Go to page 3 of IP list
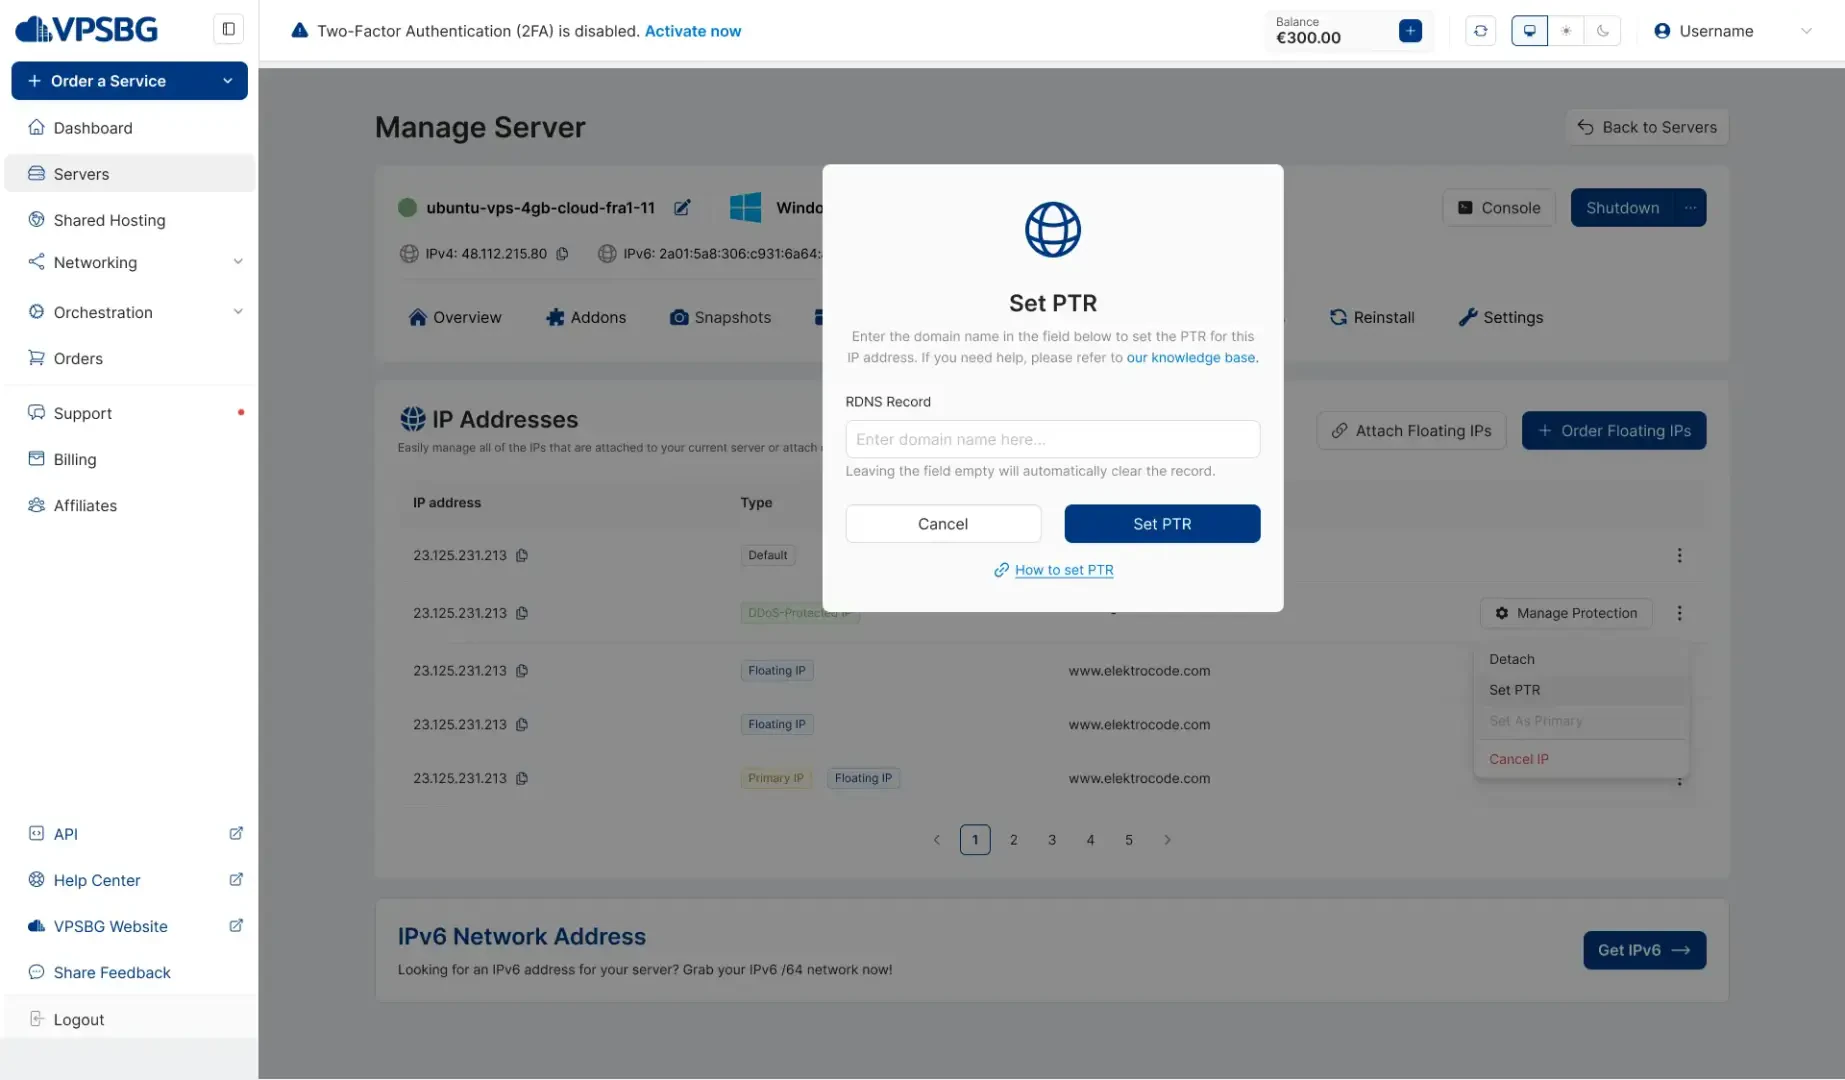The image size is (1845, 1080). pos(1051,840)
